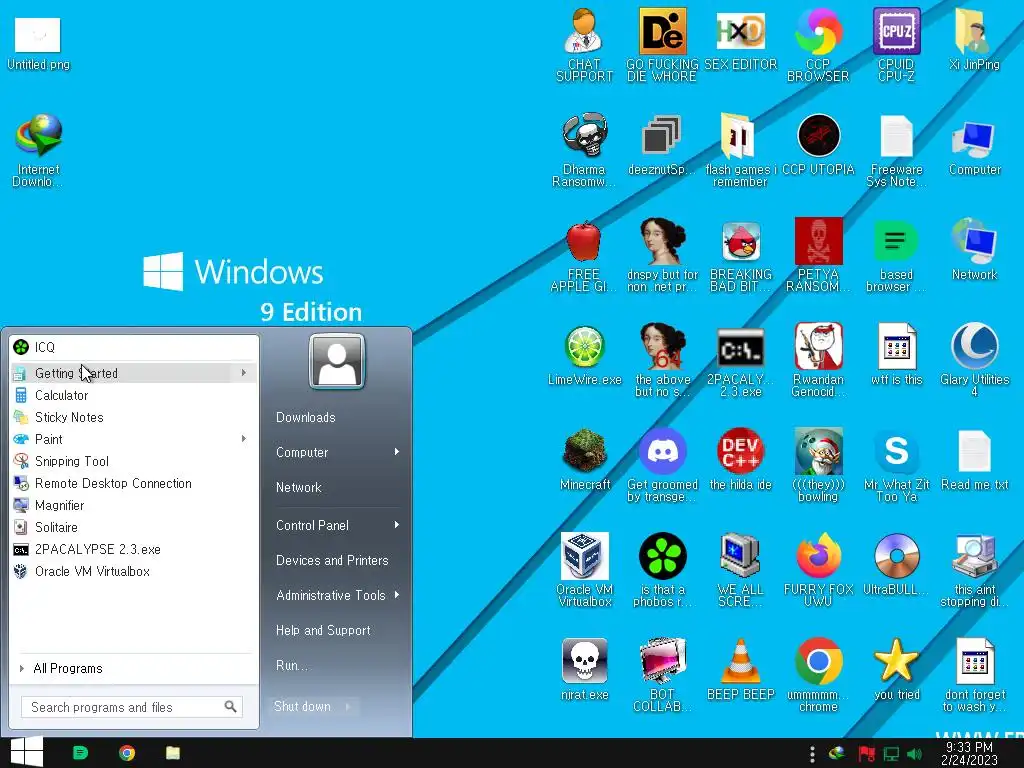Open Chrome from the taskbar

point(127,753)
